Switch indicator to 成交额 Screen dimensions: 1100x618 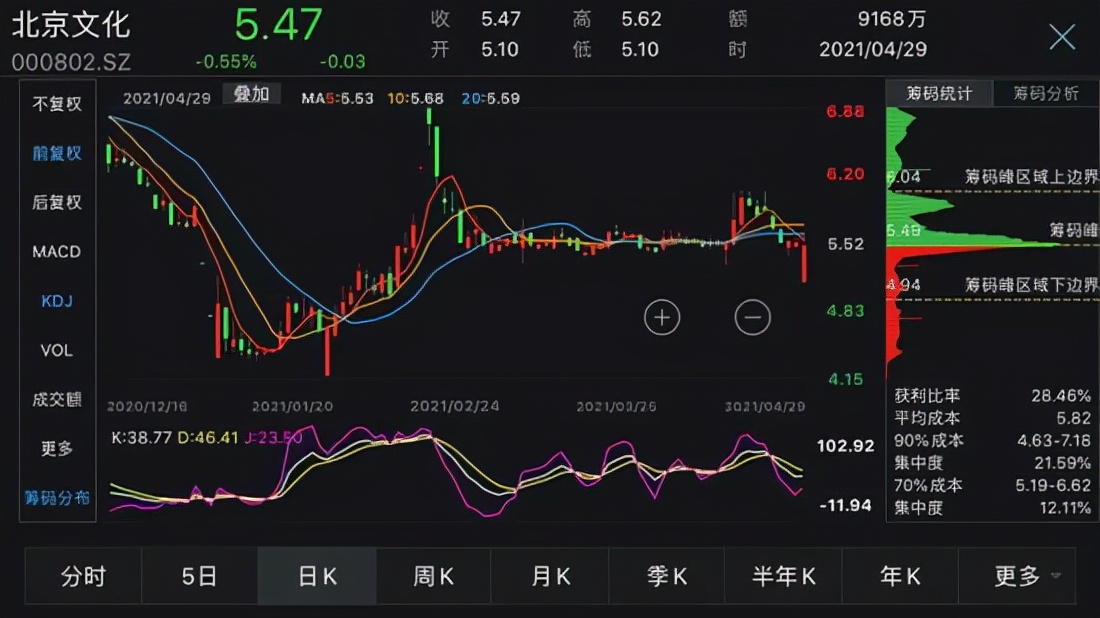pos(57,399)
